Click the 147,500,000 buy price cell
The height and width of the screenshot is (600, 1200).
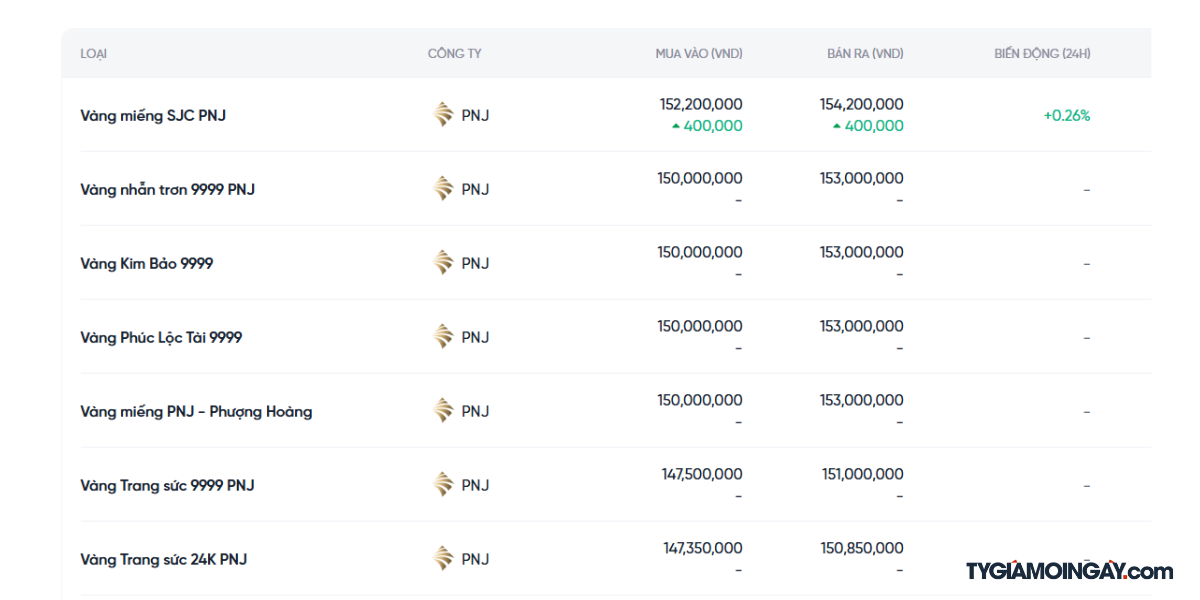701,474
